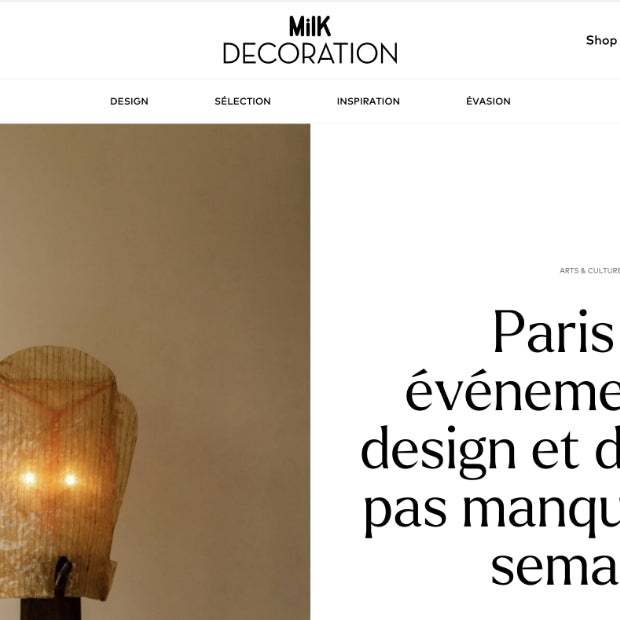
Task: Click the headline word "Paris"
Action: [553, 332]
